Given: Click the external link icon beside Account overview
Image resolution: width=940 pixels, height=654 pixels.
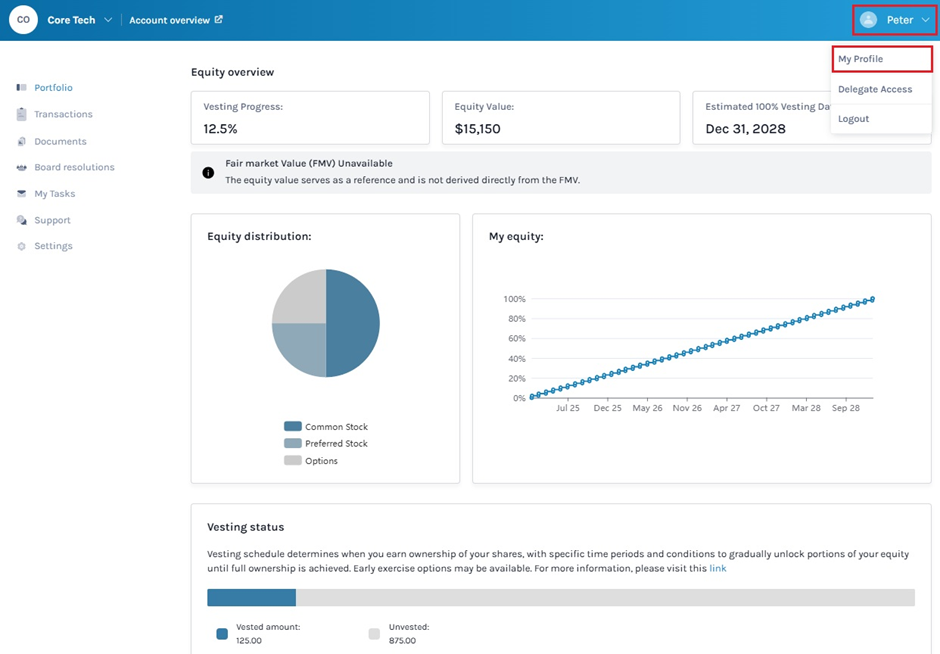Looking at the screenshot, I should click(219, 19).
